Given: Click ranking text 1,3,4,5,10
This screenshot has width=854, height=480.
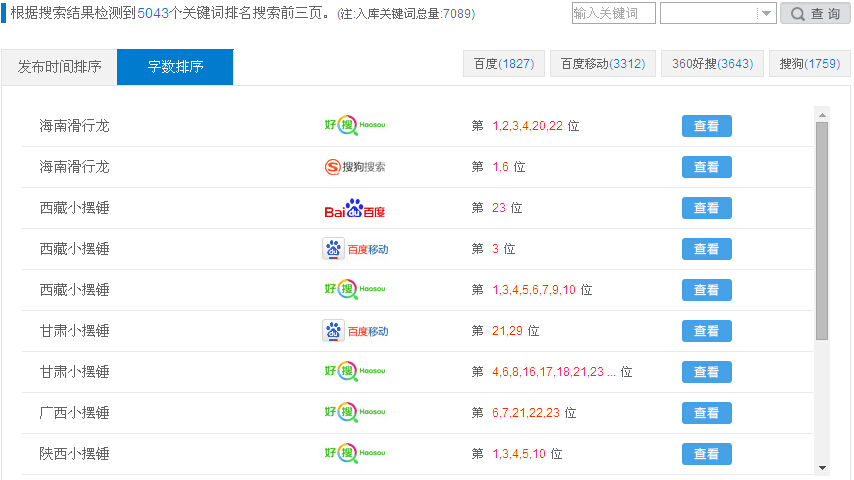Looking at the screenshot, I should pyautogui.click(x=519, y=454).
